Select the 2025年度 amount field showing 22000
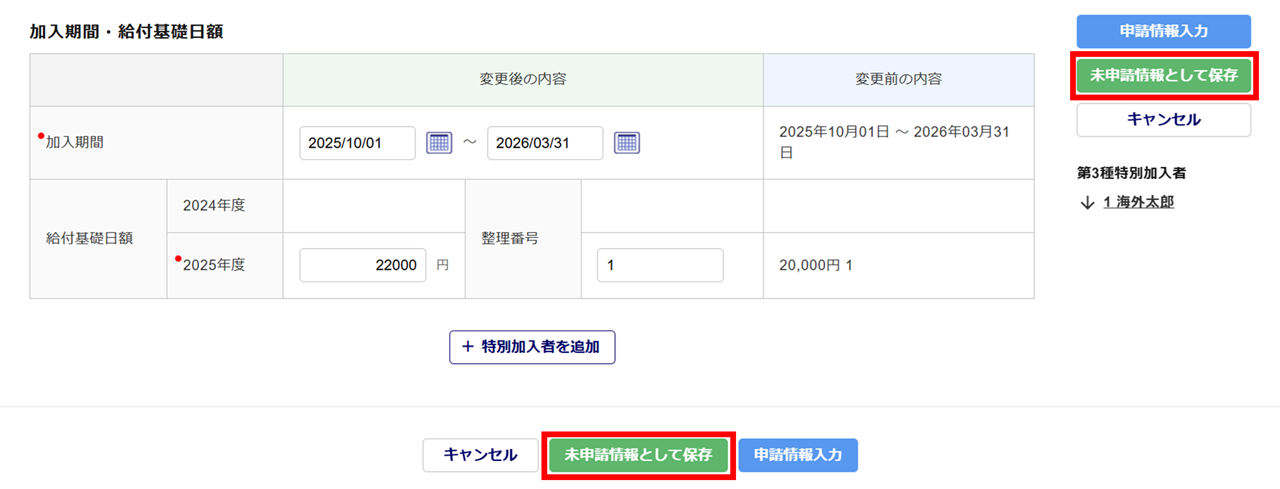Viewport: 1280px width, 489px height. coord(363,265)
